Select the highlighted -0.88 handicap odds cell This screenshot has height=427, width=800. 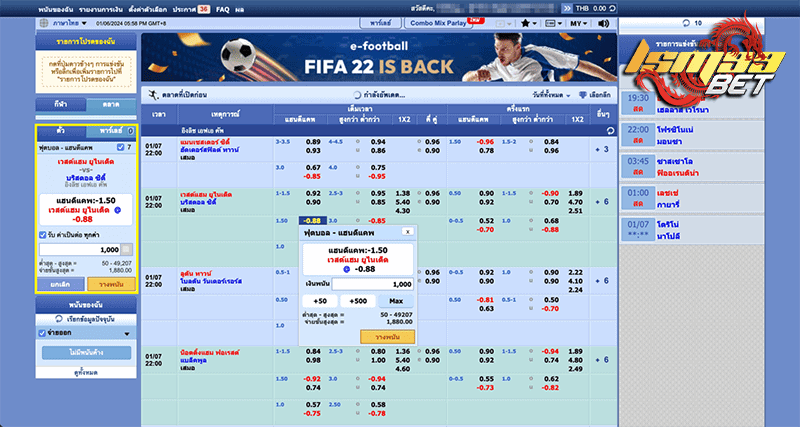pyautogui.click(x=312, y=221)
